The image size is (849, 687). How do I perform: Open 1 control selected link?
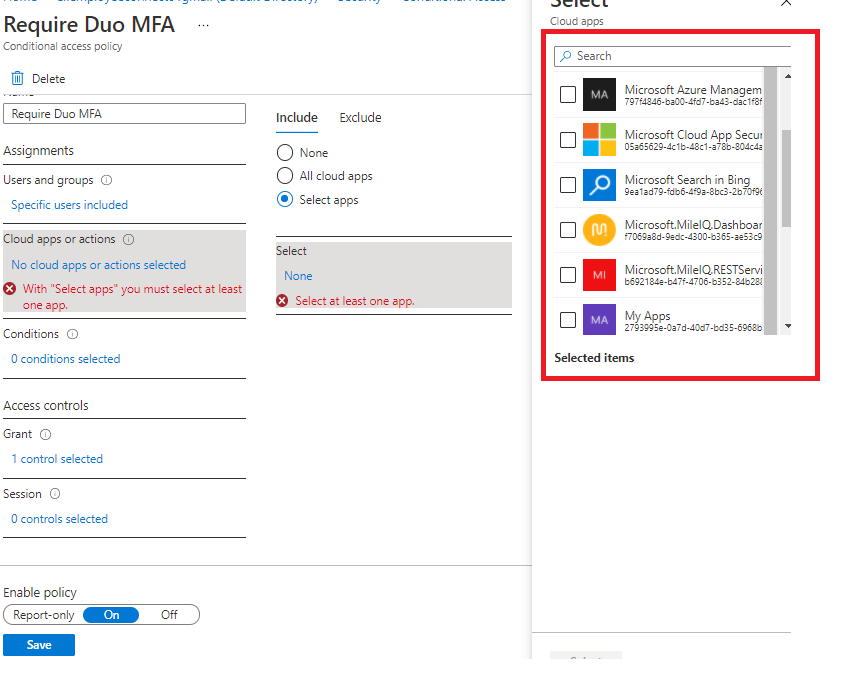coord(57,459)
